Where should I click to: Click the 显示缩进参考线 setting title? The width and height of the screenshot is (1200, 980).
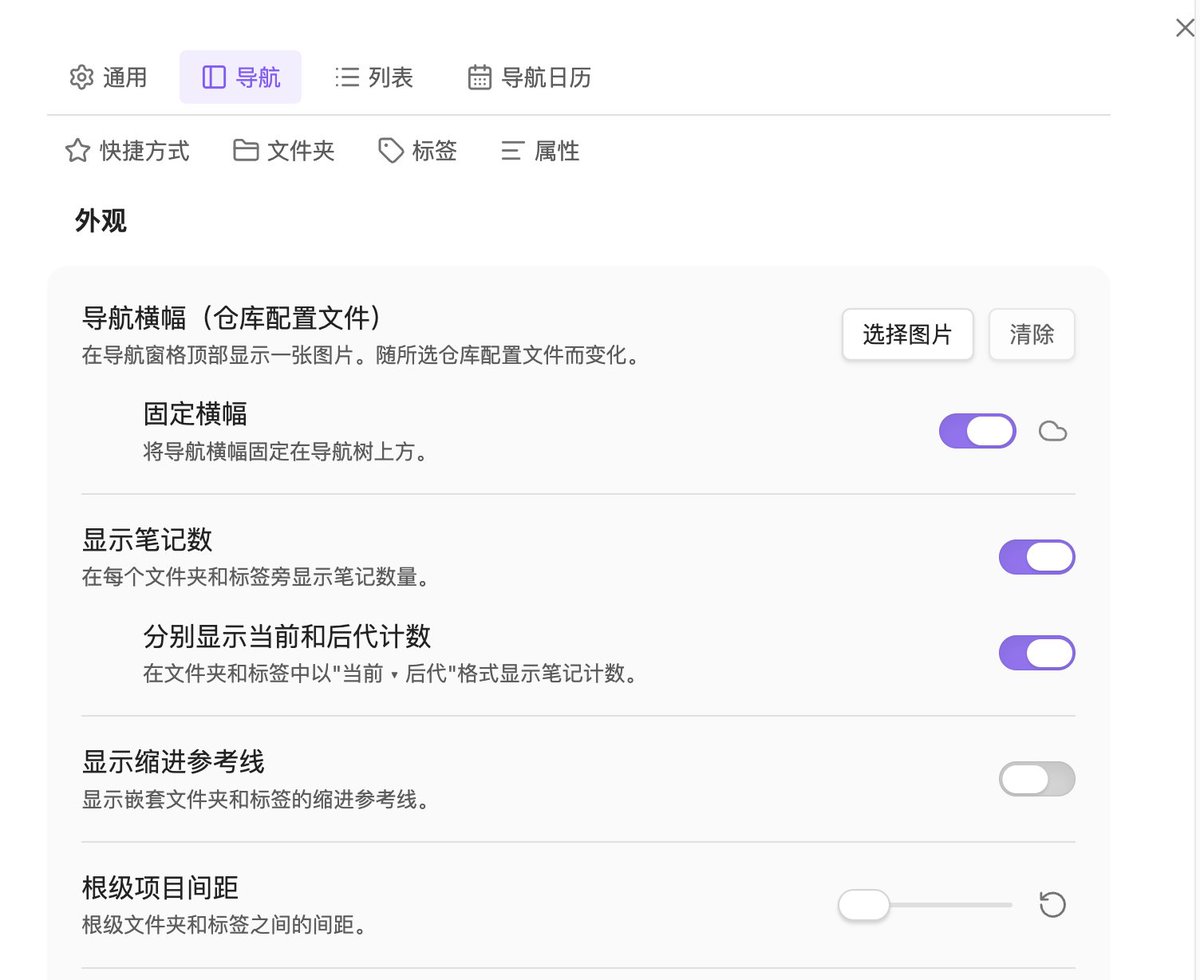pyautogui.click(x=173, y=762)
